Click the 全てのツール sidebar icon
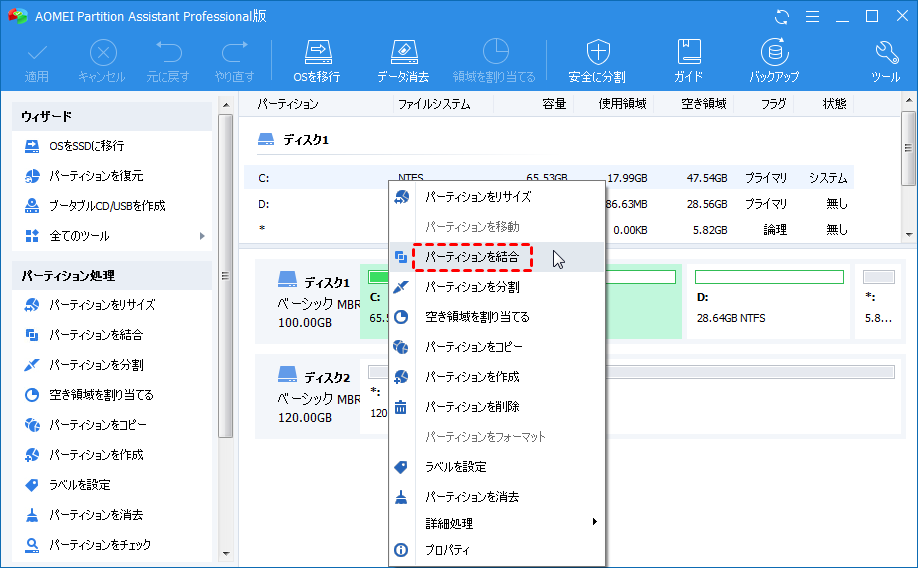Screen dimensions: 918x568 32,236
